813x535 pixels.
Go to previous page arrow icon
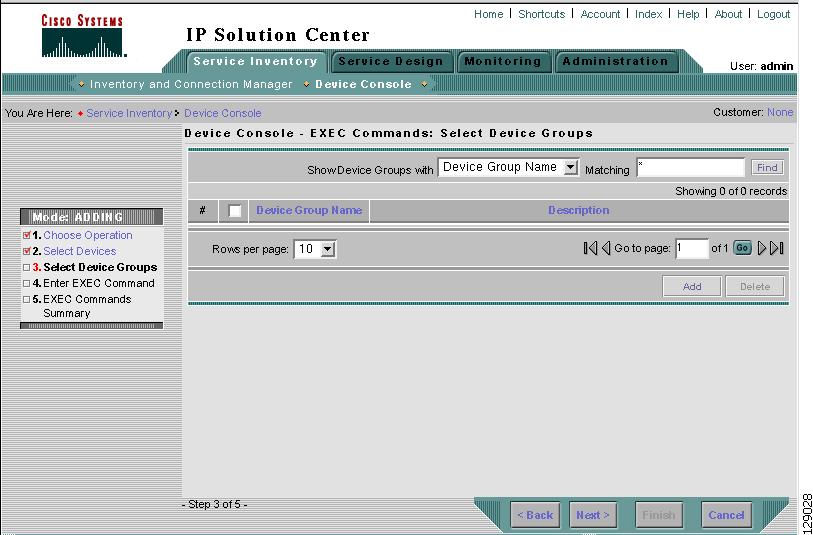pyautogui.click(x=606, y=248)
